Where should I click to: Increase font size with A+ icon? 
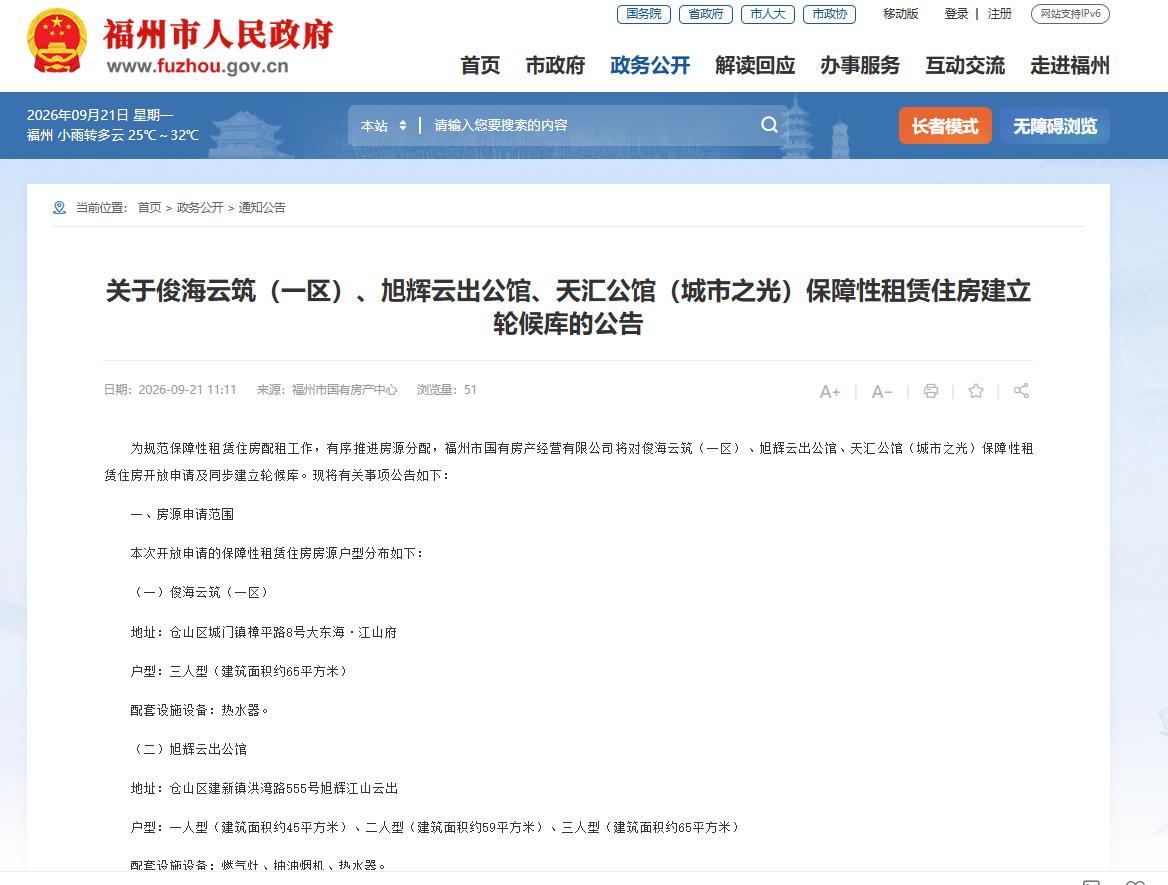coord(830,392)
